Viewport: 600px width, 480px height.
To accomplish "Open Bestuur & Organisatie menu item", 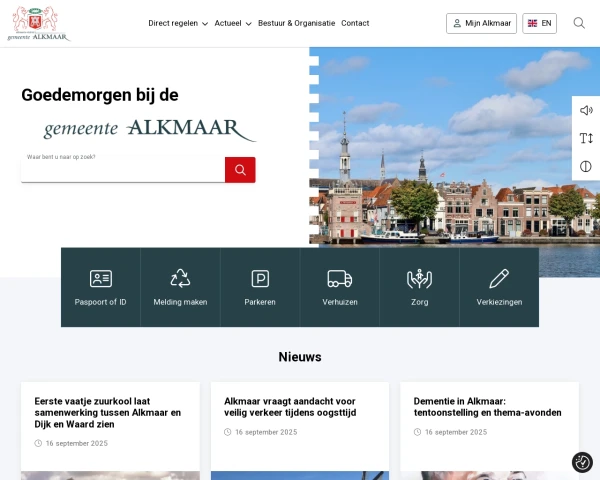I will 296,23.
